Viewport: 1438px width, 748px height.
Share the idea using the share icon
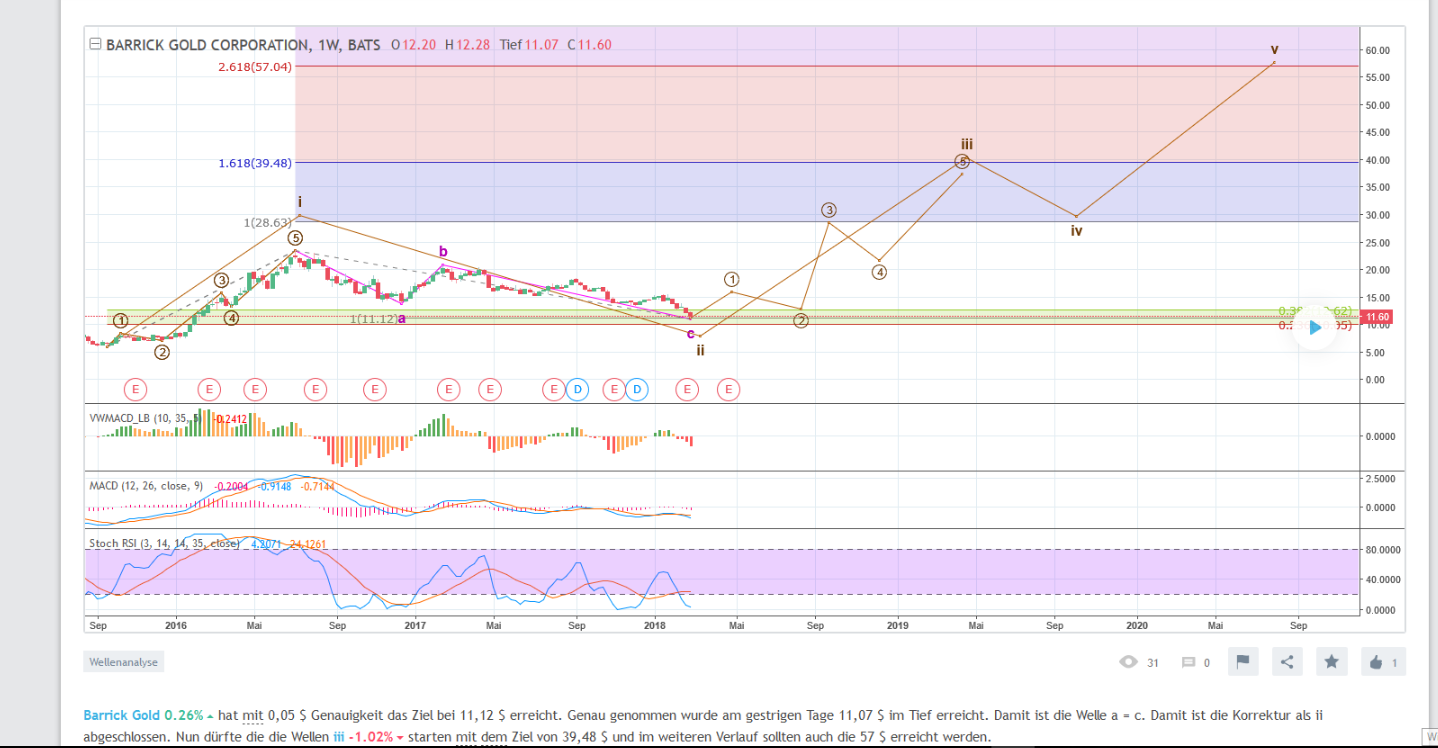click(x=1287, y=661)
